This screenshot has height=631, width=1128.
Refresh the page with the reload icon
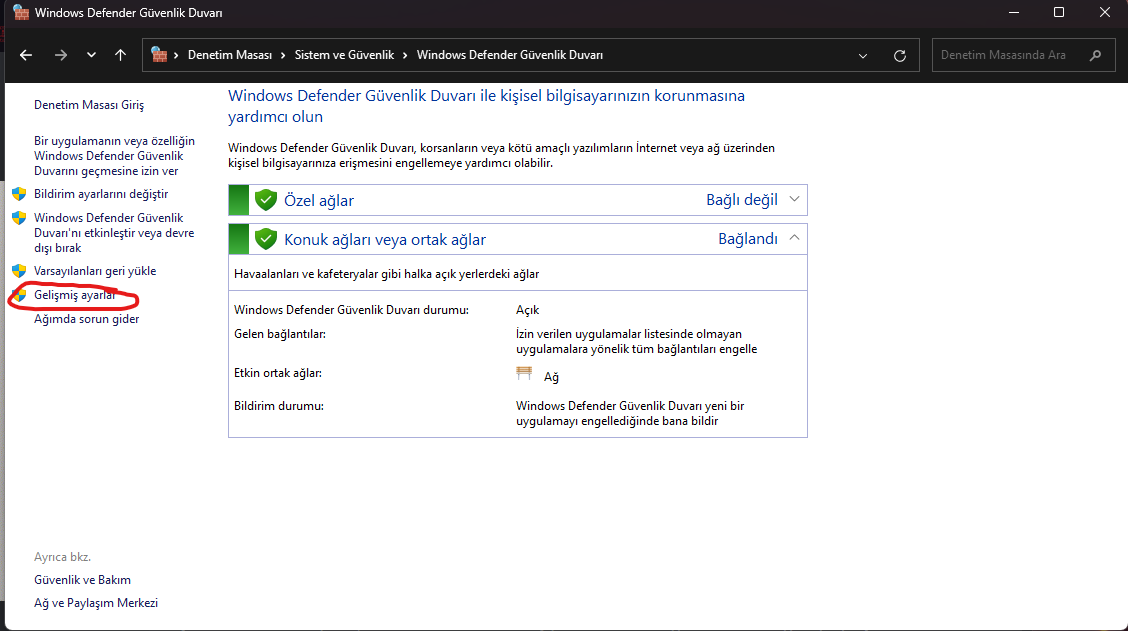click(899, 56)
